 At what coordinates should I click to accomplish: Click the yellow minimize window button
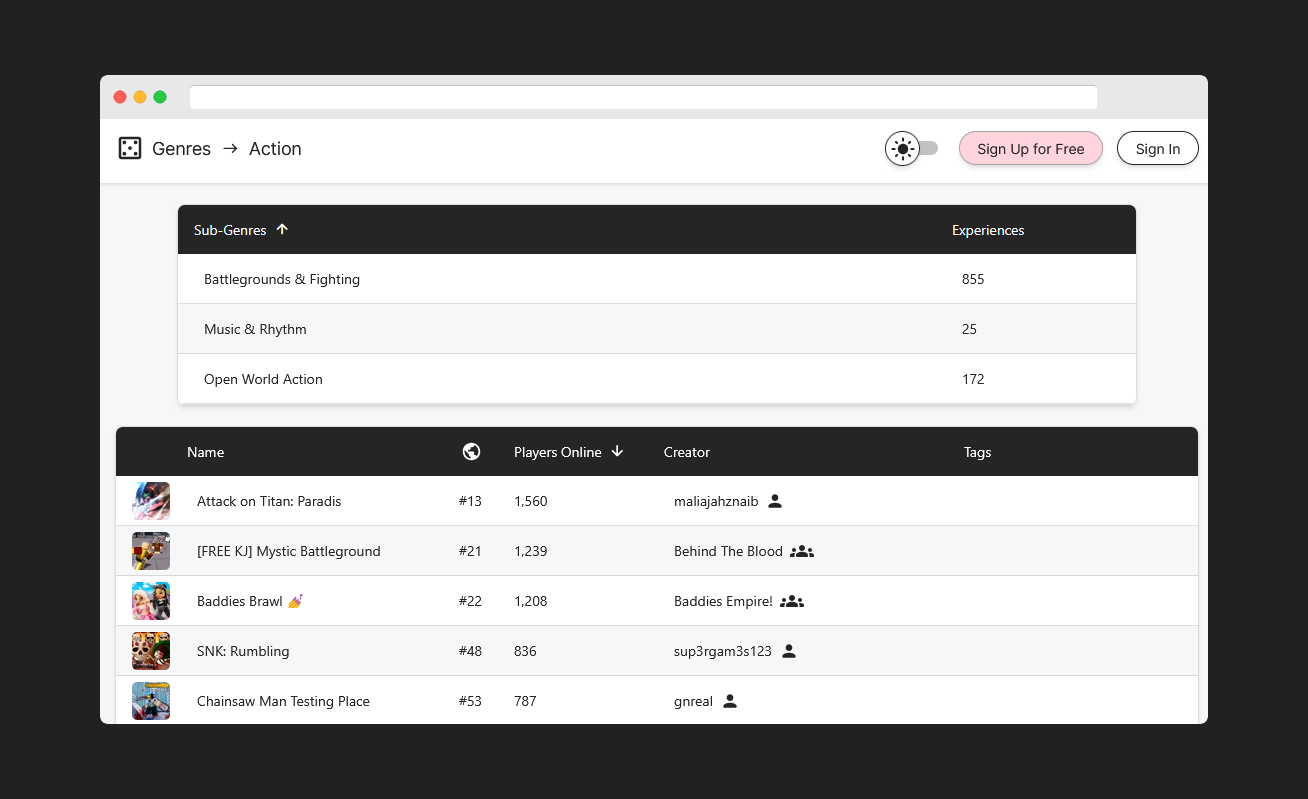point(140,97)
